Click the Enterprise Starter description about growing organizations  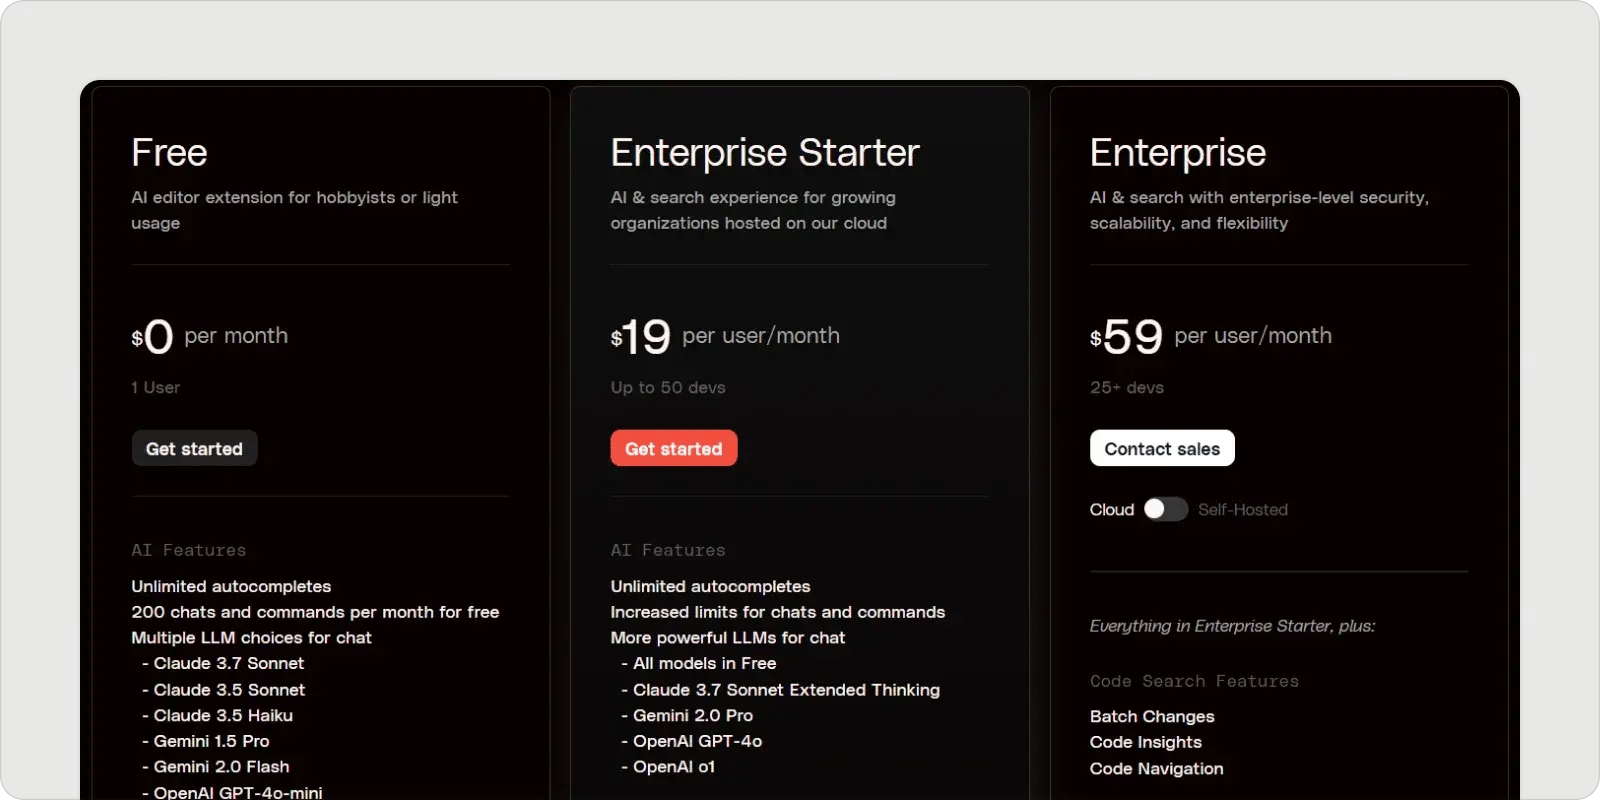(753, 210)
